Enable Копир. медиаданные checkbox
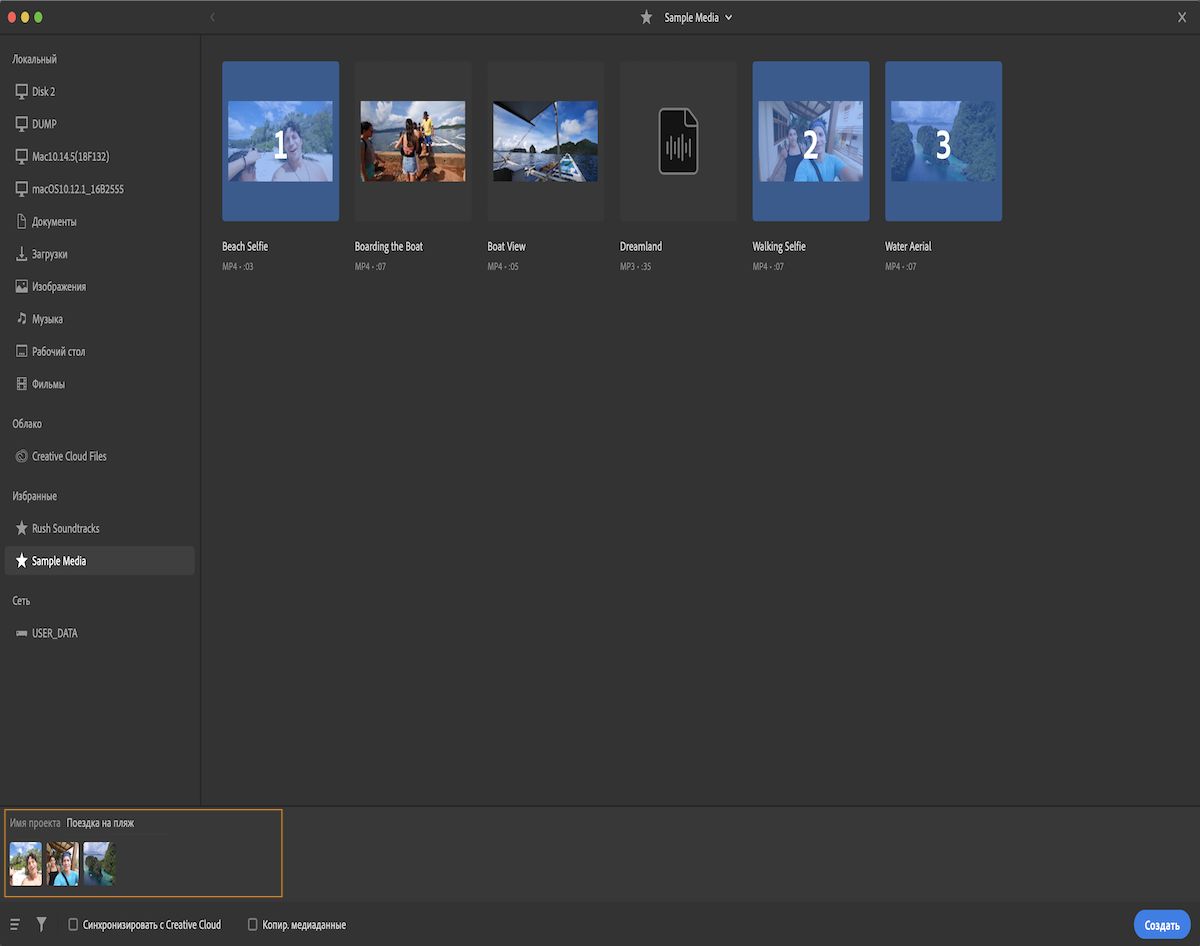Viewport: 1200px width, 946px height. coord(253,925)
